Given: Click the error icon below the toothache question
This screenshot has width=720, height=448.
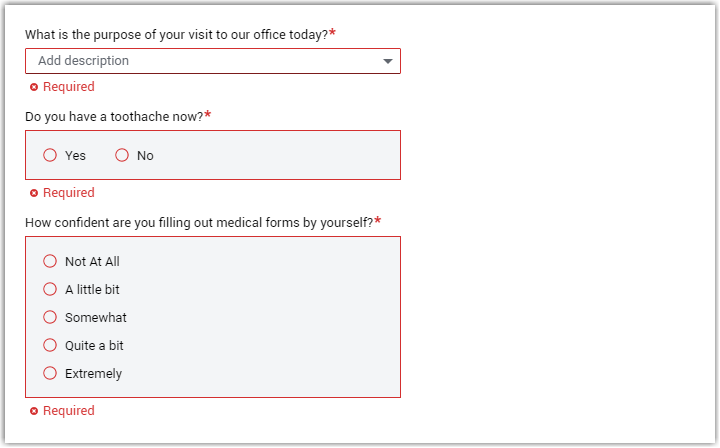Looking at the screenshot, I should click(34, 193).
